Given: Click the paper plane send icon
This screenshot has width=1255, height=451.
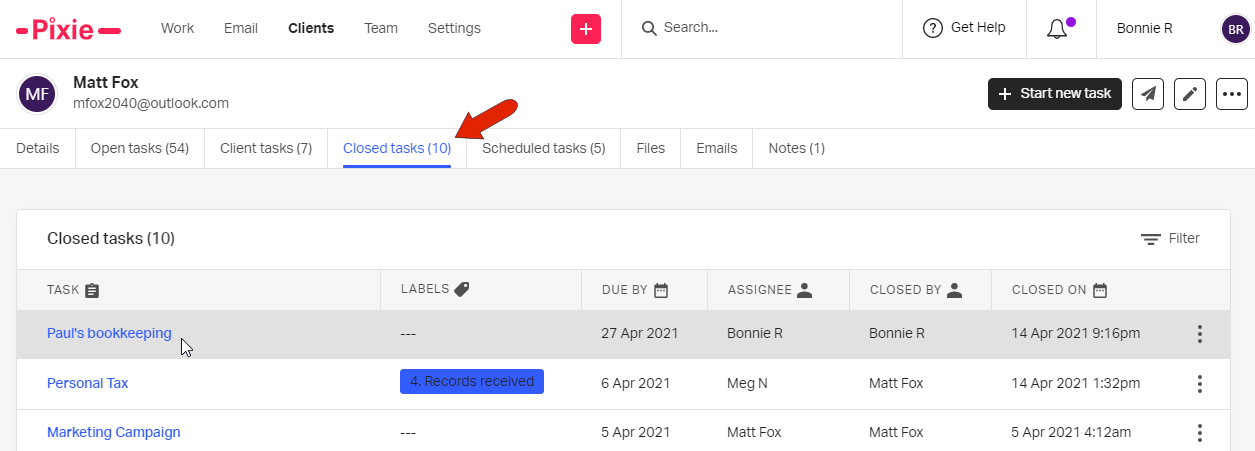Looking at the screenshot, I should tap(1148, 94).
